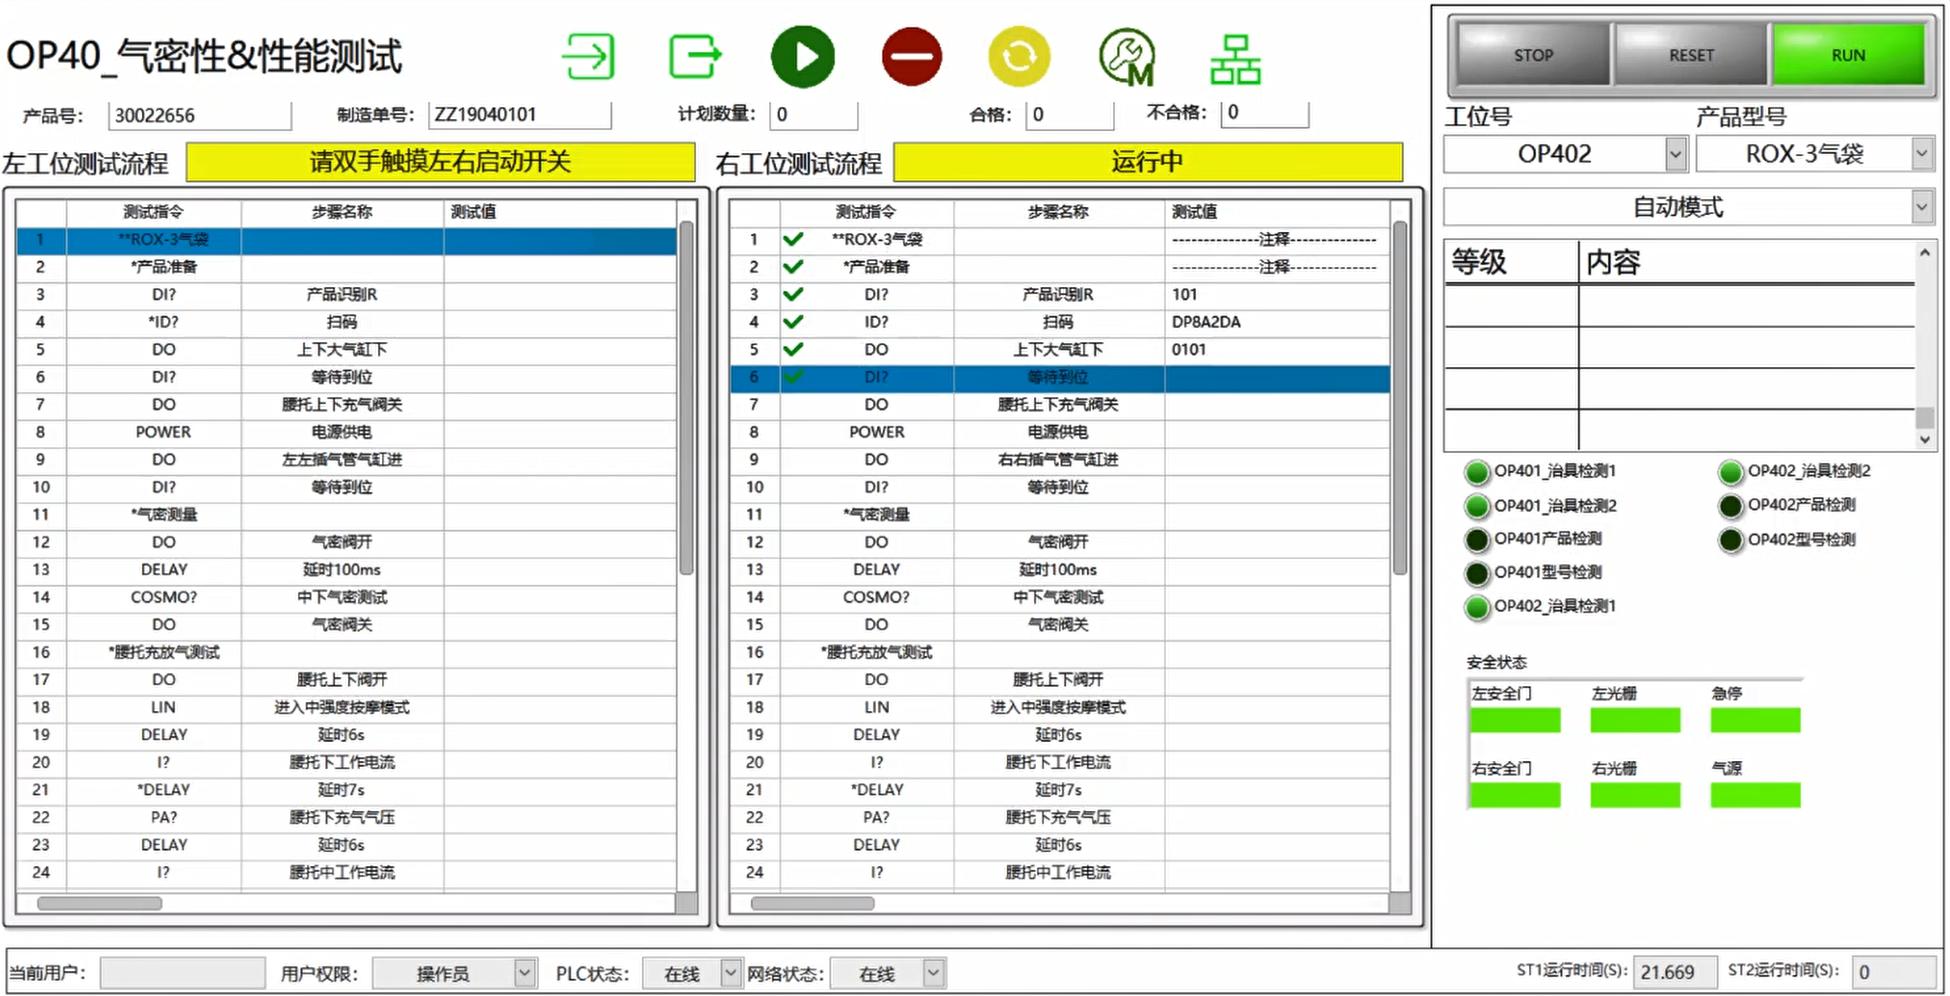1950x996 pixels.
Task: Click the green login arrow icon
Action: (588, 56)
